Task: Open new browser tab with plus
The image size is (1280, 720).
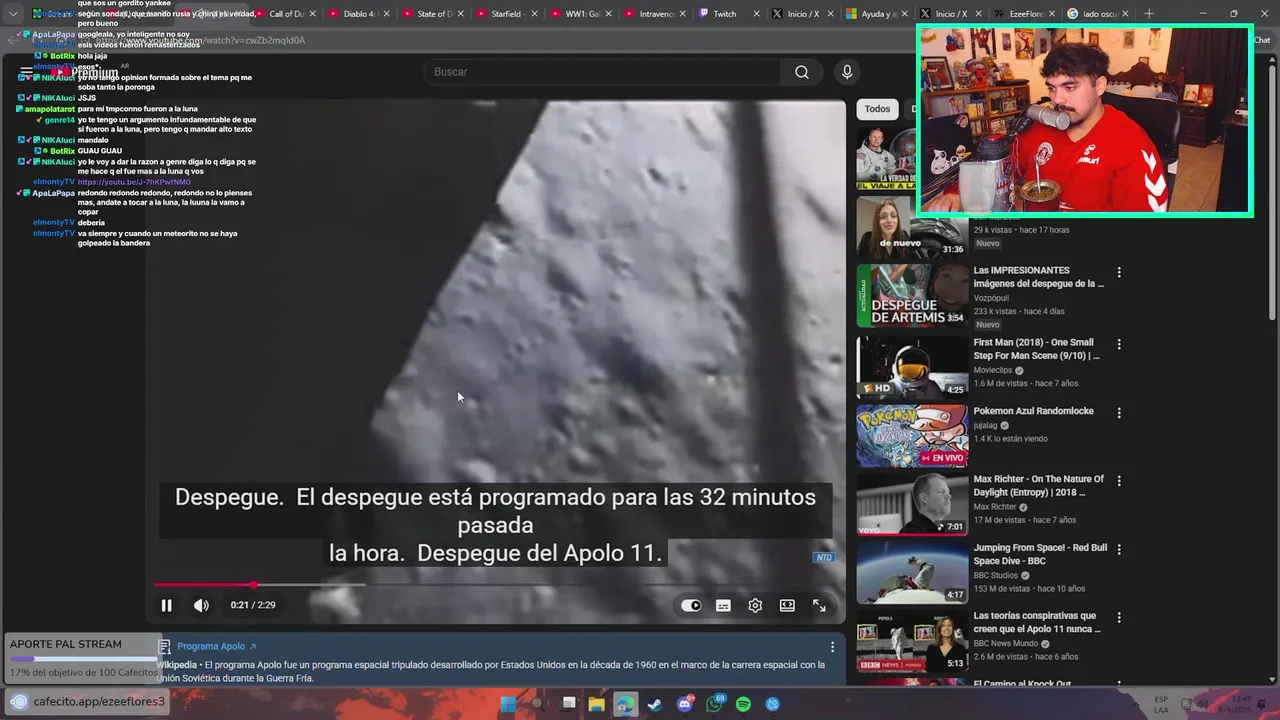Action: [x=1148, y=14]
